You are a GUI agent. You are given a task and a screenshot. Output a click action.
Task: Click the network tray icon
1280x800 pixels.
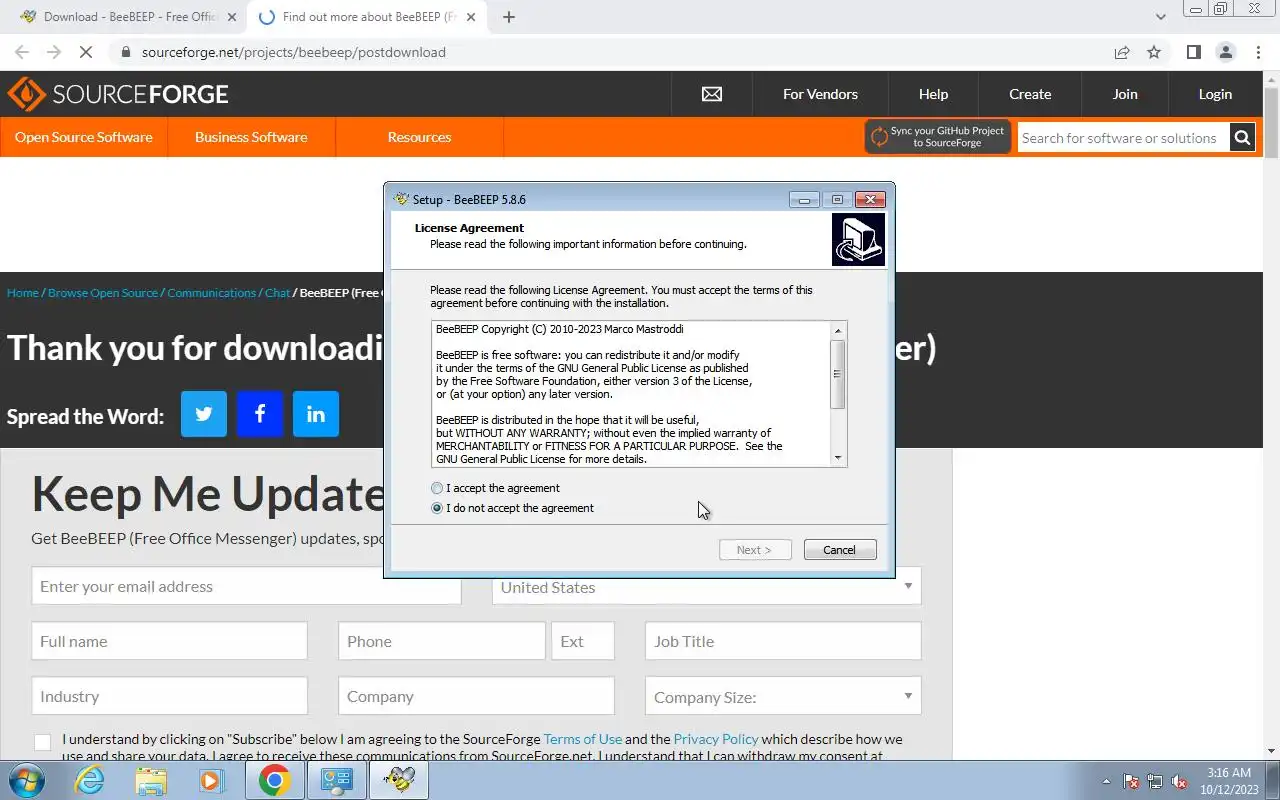(1156, 781)
